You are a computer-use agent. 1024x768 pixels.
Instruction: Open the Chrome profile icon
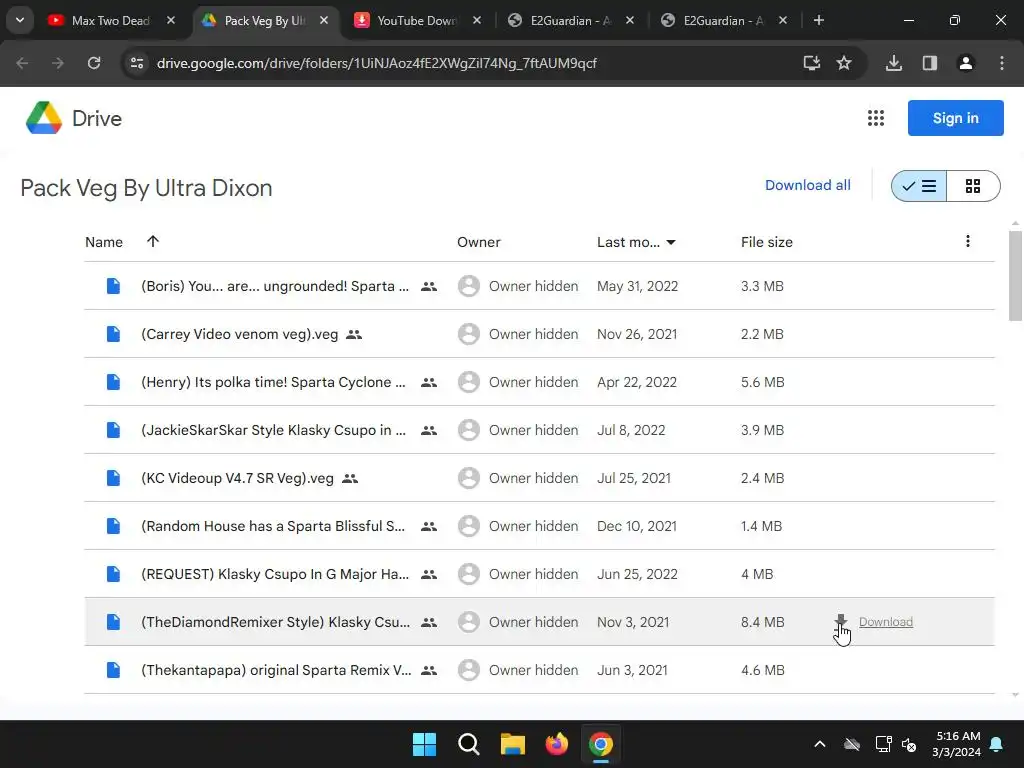pyautogui.click(x=965, y=63)
